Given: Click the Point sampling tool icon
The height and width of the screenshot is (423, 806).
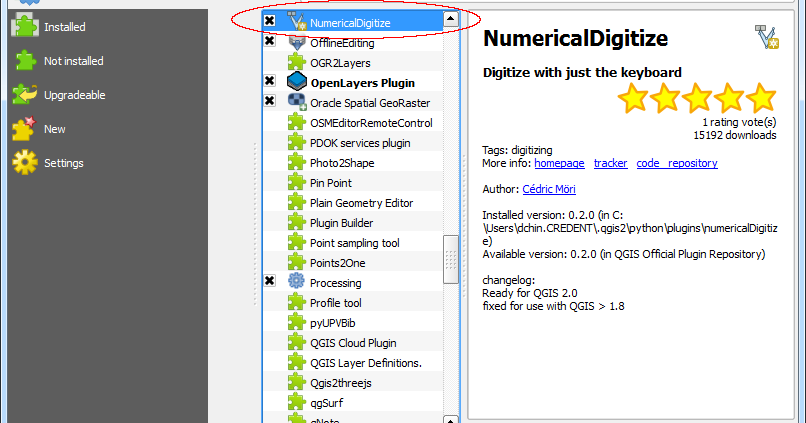Looking at the screenshot, I should tap(297, 243).
